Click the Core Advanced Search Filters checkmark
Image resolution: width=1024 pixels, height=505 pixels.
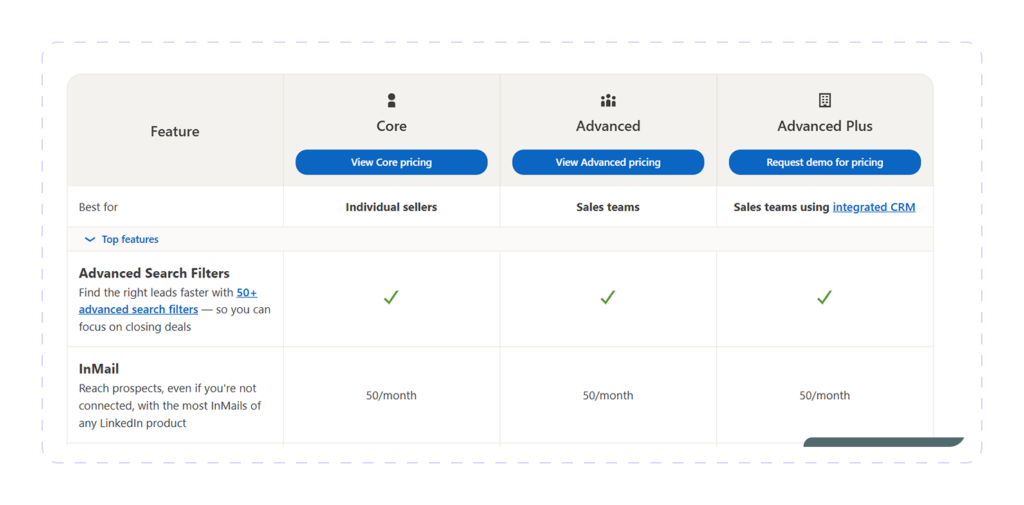[391, 297]
